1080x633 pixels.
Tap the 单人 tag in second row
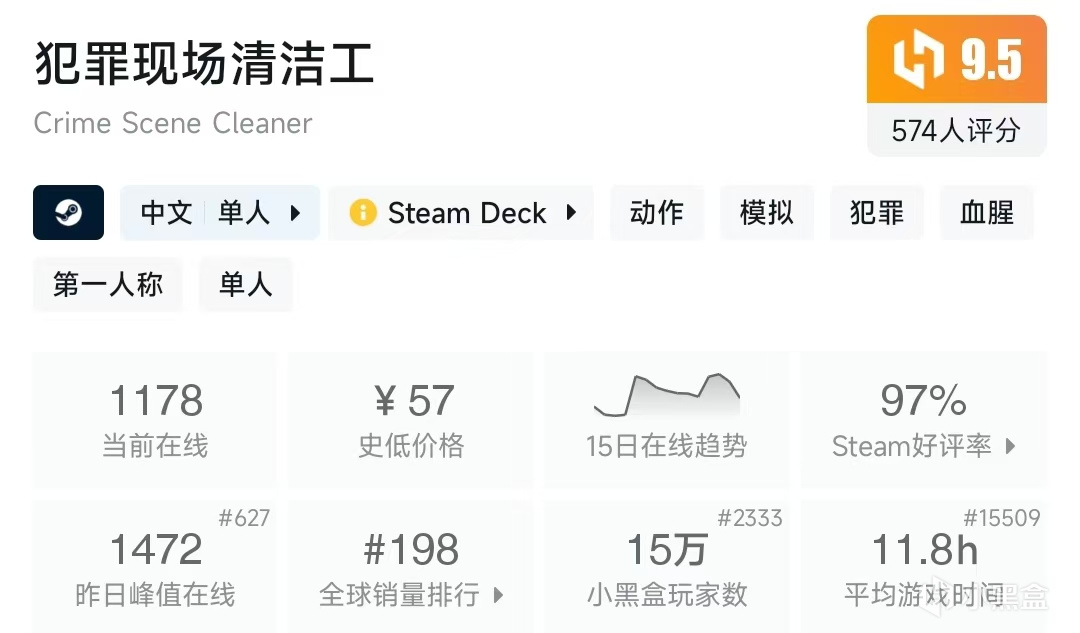pos(245,285)
